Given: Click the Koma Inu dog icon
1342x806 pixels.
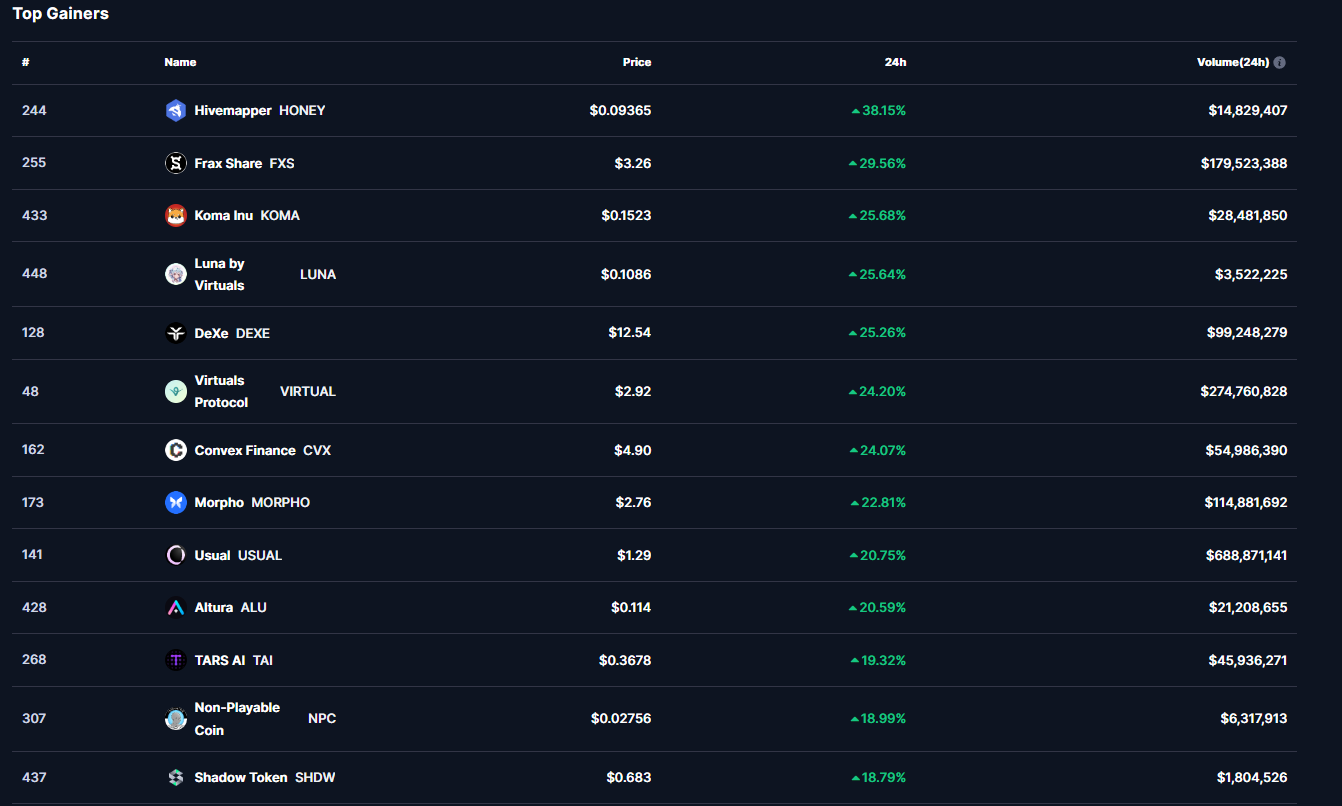Looking at the screenshot, I should (176, 216).
